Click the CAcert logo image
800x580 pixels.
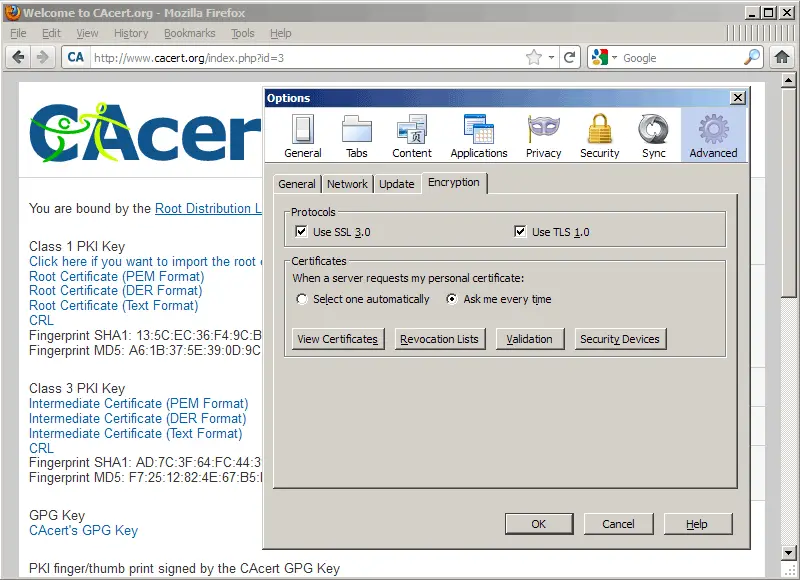click(x=145, y=132)
